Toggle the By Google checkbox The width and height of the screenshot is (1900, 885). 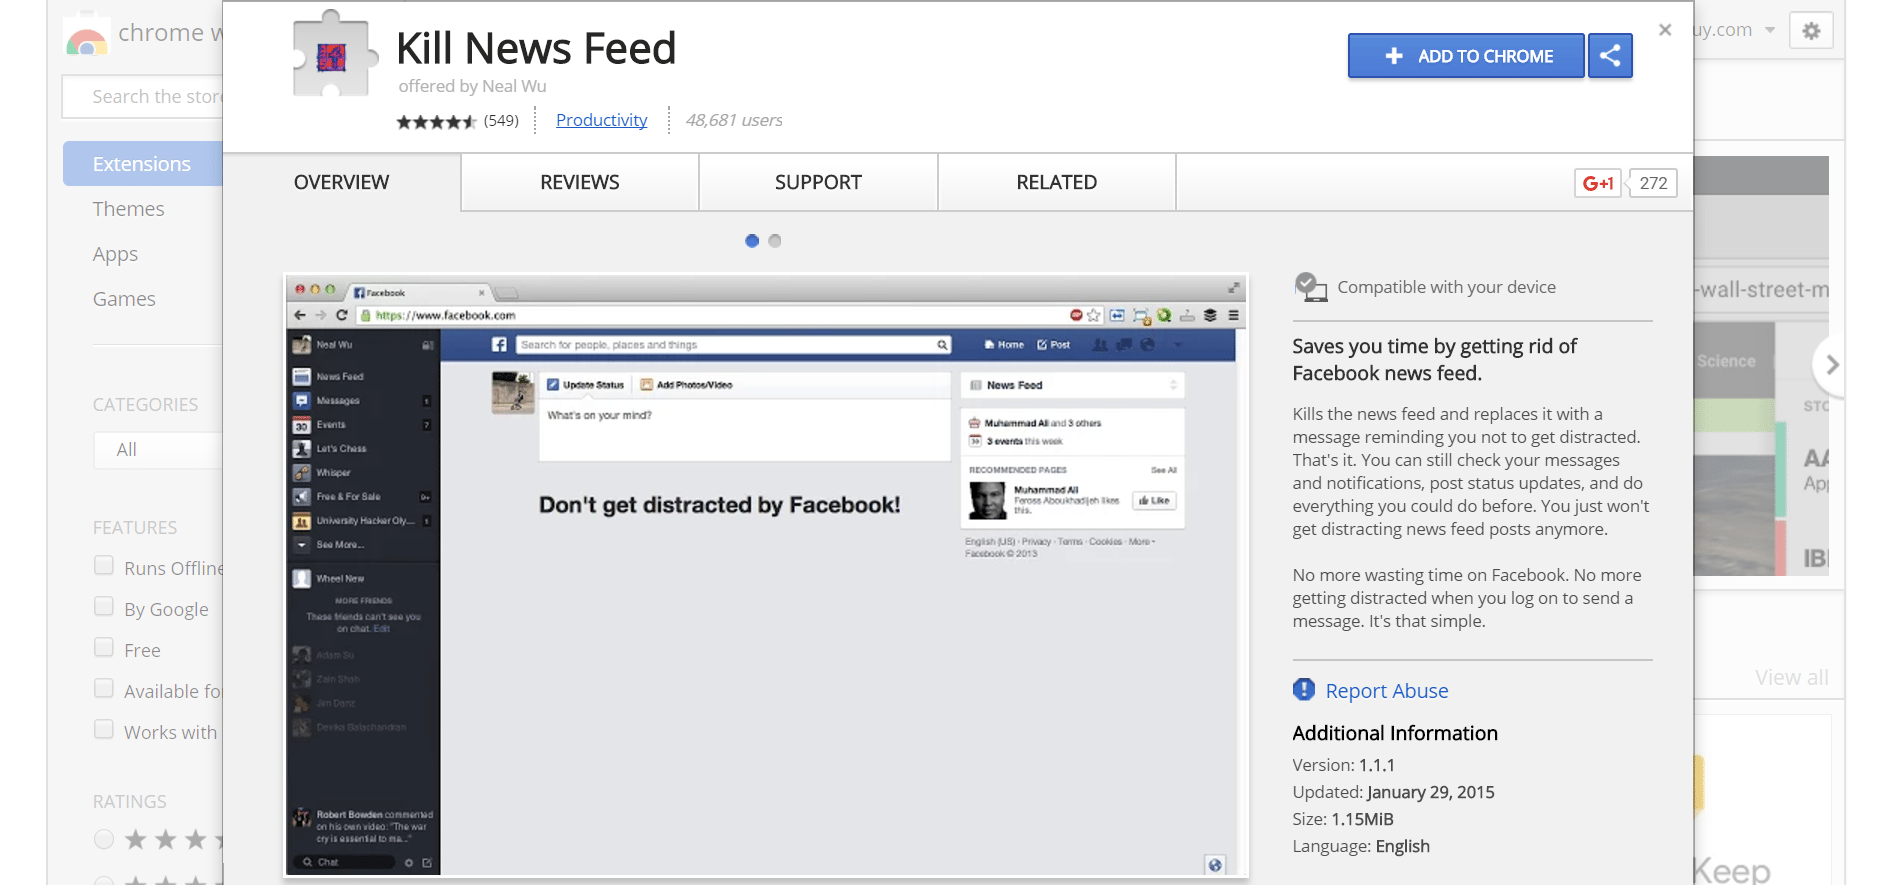pos(104,607)
